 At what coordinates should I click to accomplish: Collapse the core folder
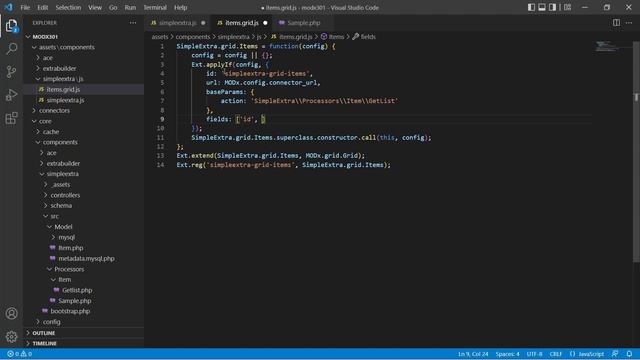[83, 121]
